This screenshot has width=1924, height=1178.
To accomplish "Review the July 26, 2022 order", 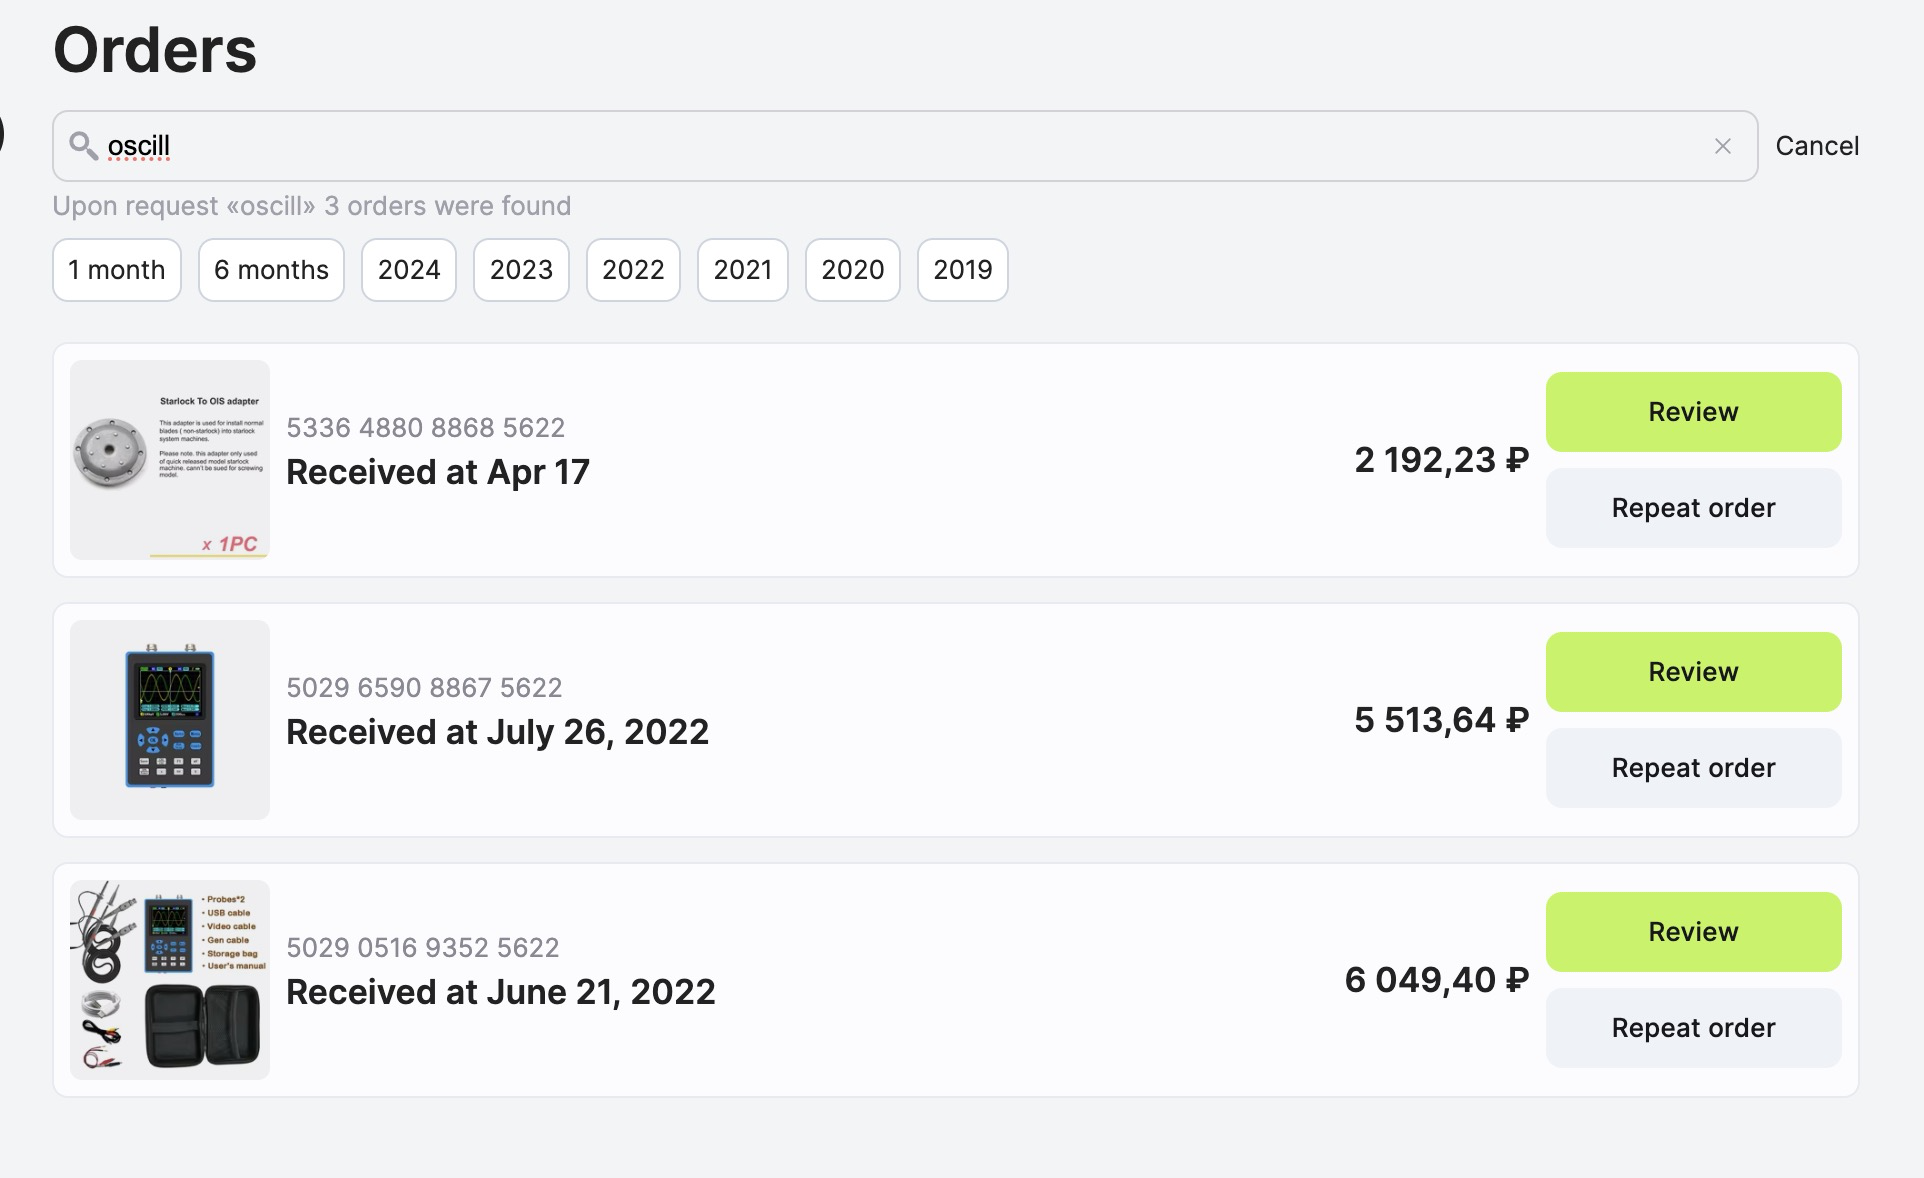I will [x=1693, y=672].
